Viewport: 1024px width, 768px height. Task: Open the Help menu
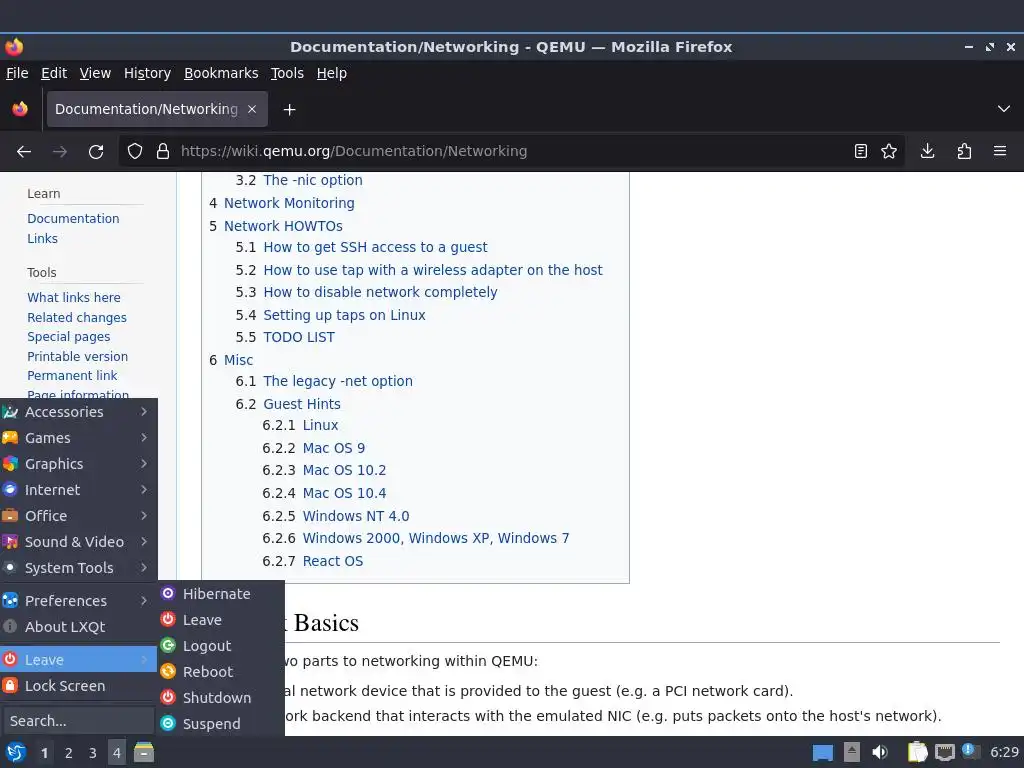click(332, 73)
